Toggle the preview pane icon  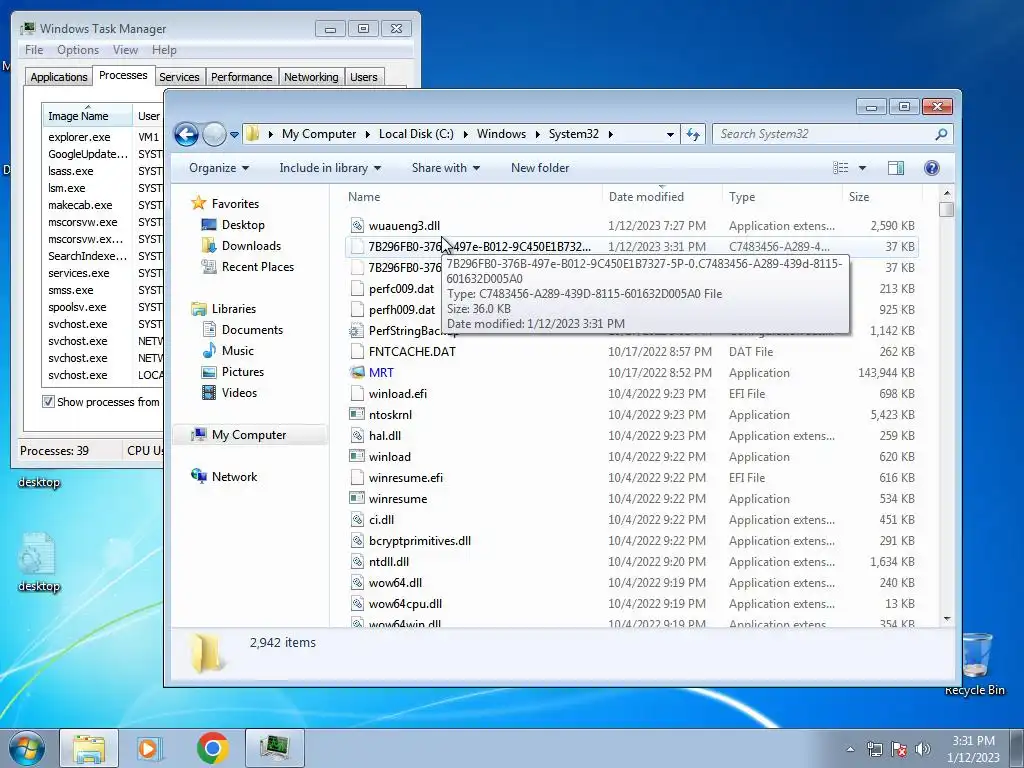[896, 168]
